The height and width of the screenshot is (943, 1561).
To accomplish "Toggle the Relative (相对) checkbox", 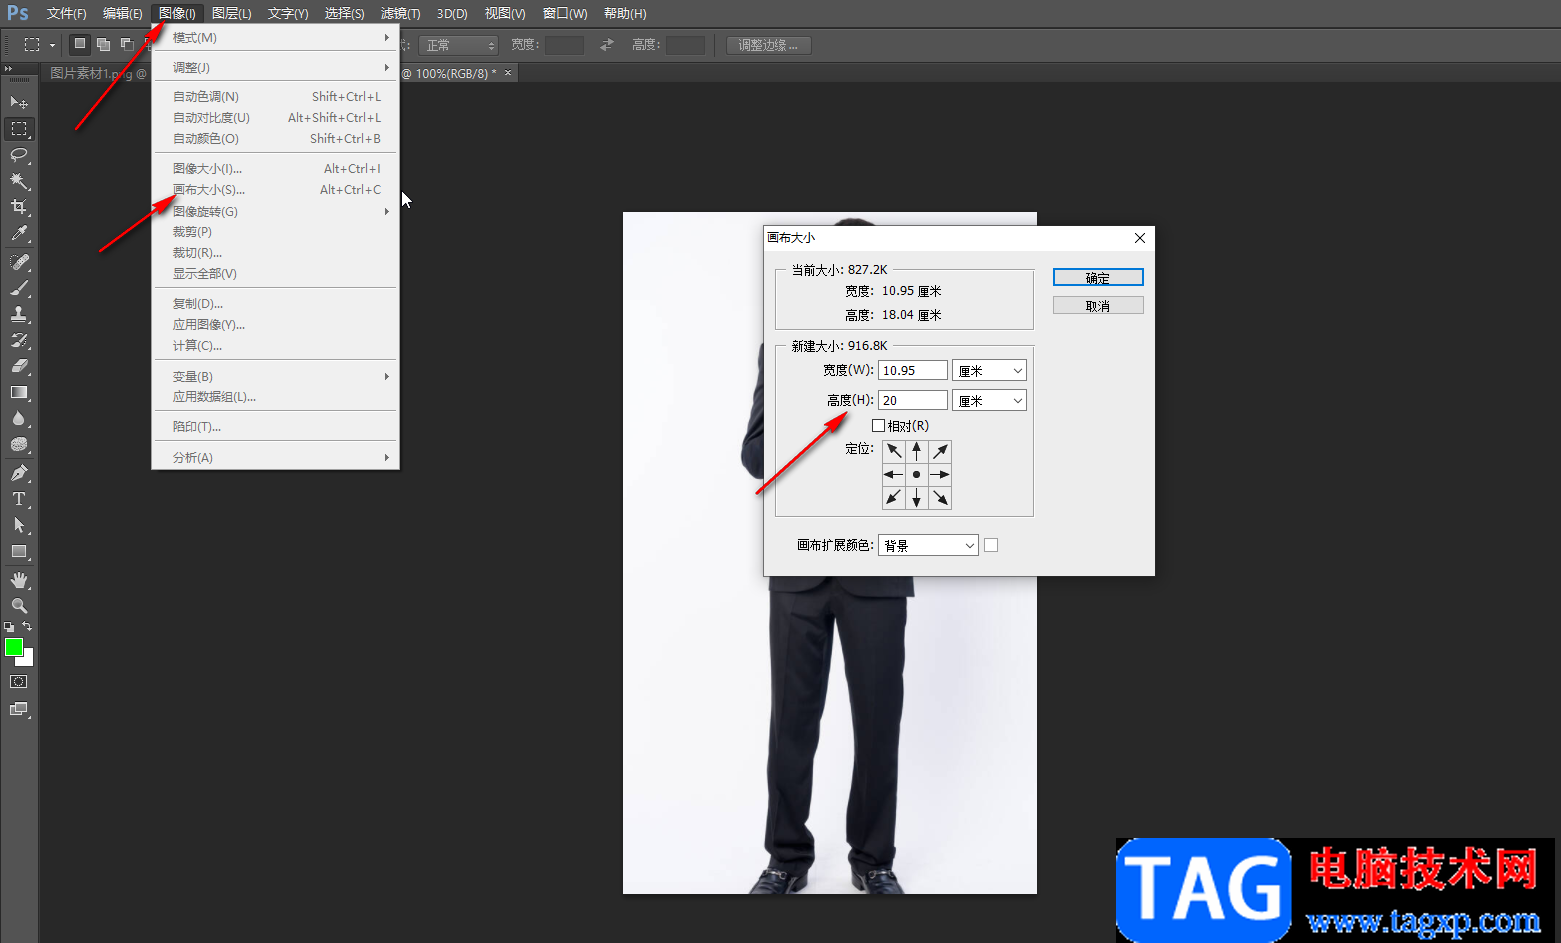I will pyautogui.click(x=878, y=426).
